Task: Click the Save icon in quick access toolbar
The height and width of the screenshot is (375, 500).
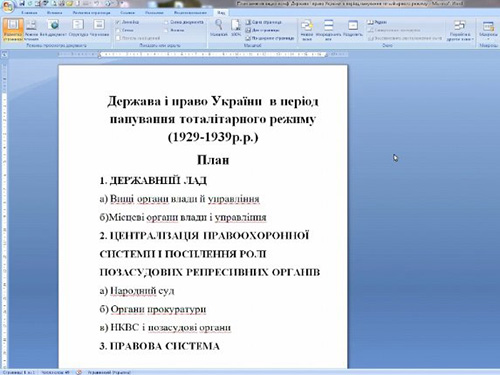Action: (x=22, y=3)
